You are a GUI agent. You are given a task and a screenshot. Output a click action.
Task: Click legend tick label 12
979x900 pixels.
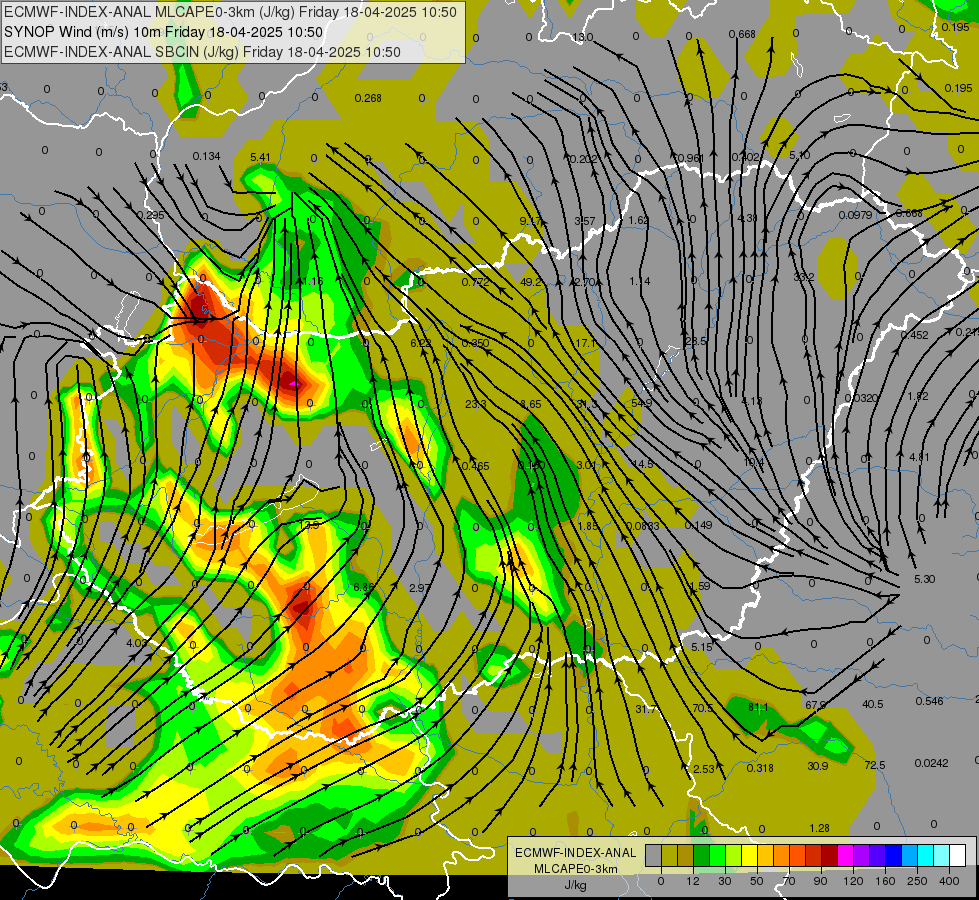coord(692,881)
